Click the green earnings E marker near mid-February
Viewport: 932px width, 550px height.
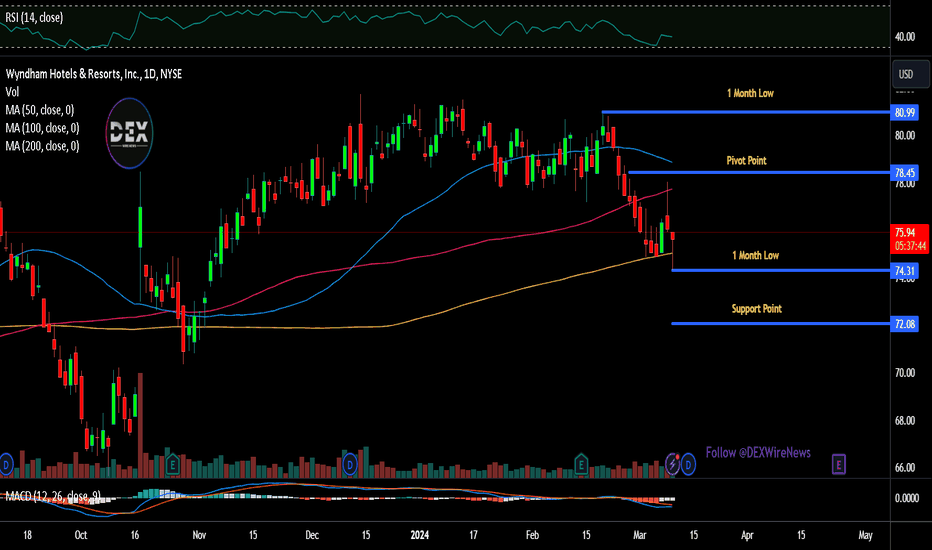pos(581,464)
